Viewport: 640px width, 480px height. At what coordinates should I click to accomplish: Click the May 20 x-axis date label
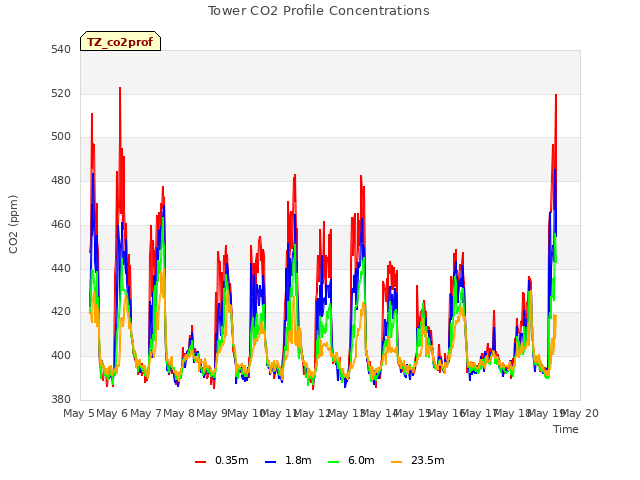[x=580, y=413]
